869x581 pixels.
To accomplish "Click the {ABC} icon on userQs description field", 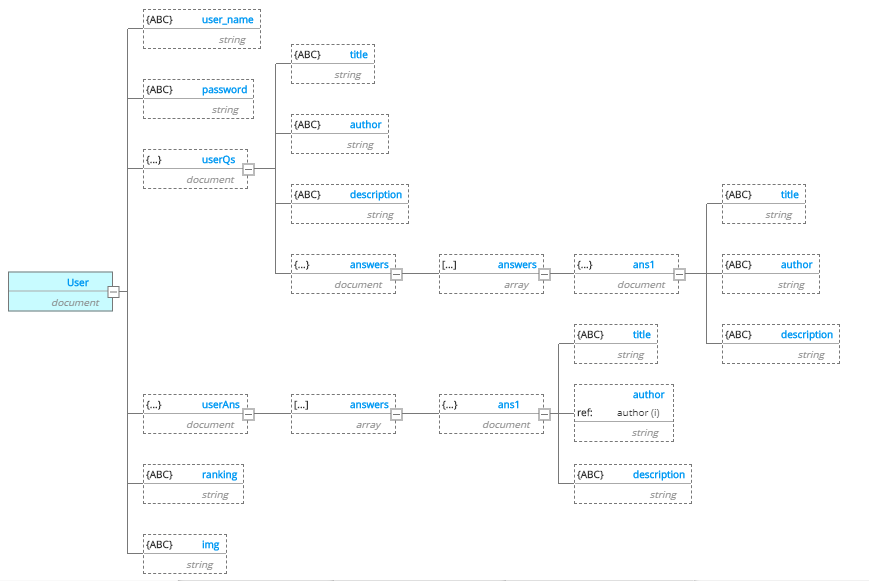I will (x=308, y=195).
